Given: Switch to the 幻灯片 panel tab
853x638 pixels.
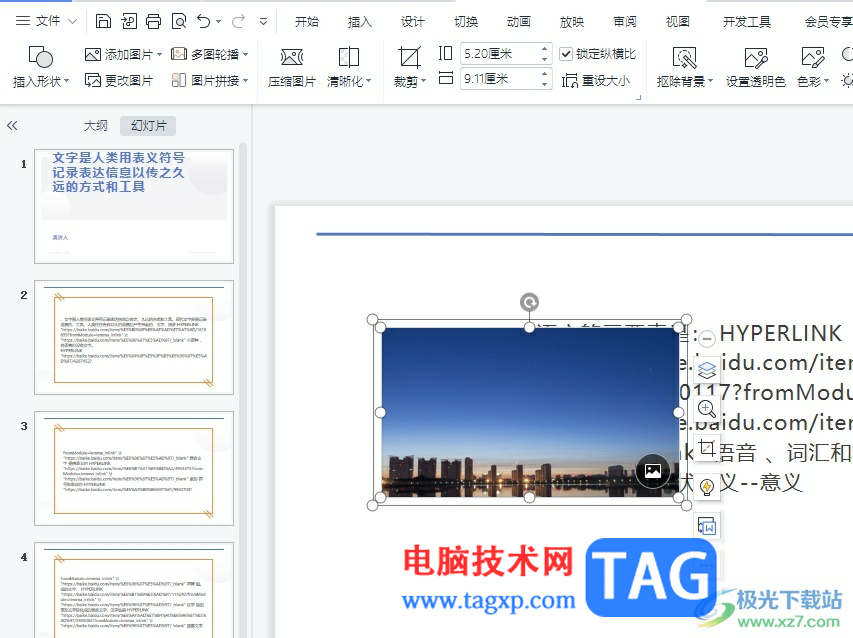Looking at the screenshot, I should click(x=148, y=126).
